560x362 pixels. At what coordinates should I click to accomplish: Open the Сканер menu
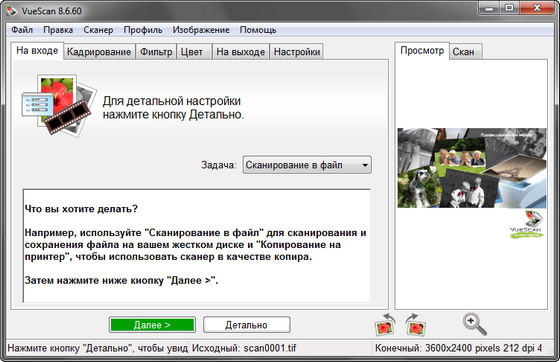coord(98,30)
